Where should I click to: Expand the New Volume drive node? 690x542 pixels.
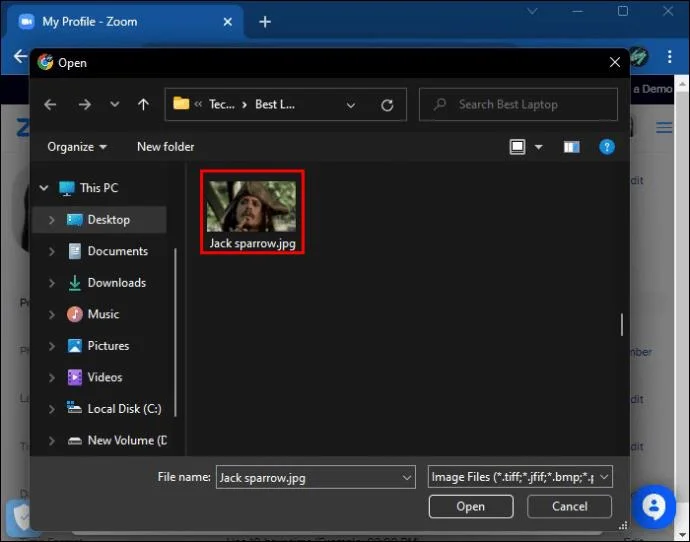pyautogui.click(x=51, y=440)
